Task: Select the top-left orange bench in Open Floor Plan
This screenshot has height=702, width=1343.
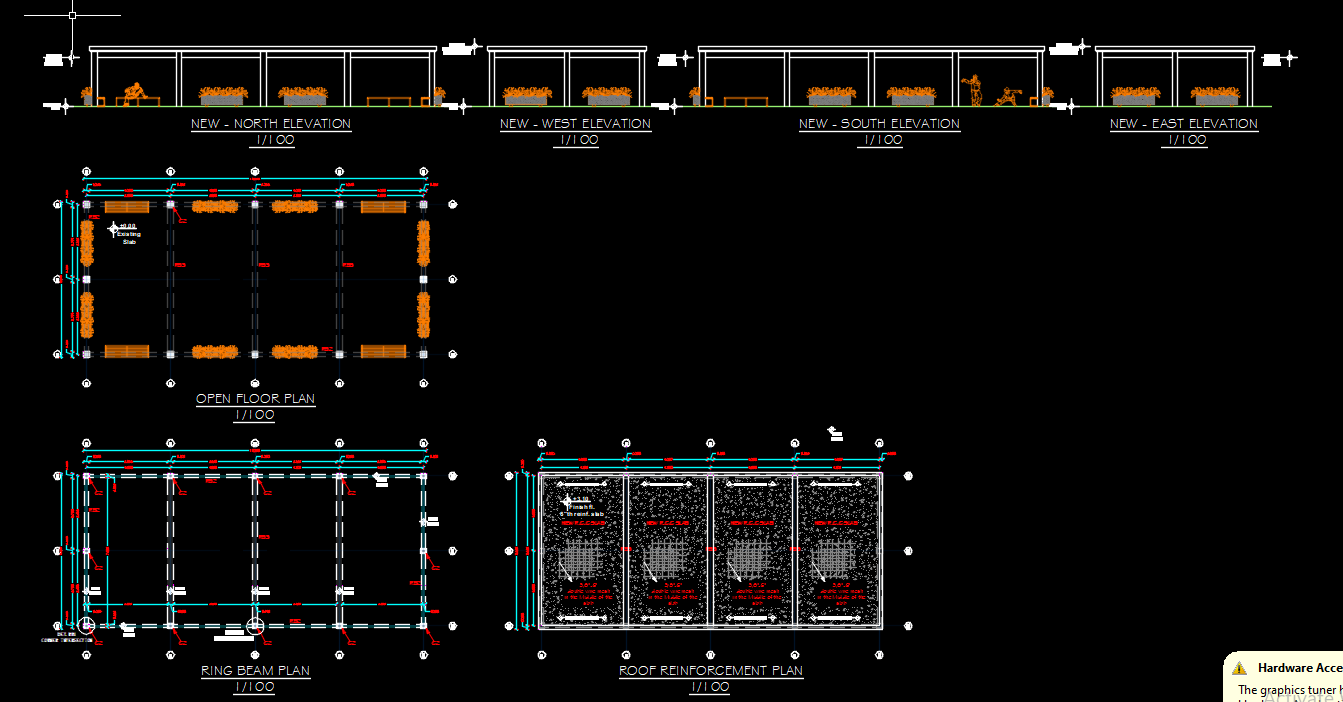Action: 128,207
